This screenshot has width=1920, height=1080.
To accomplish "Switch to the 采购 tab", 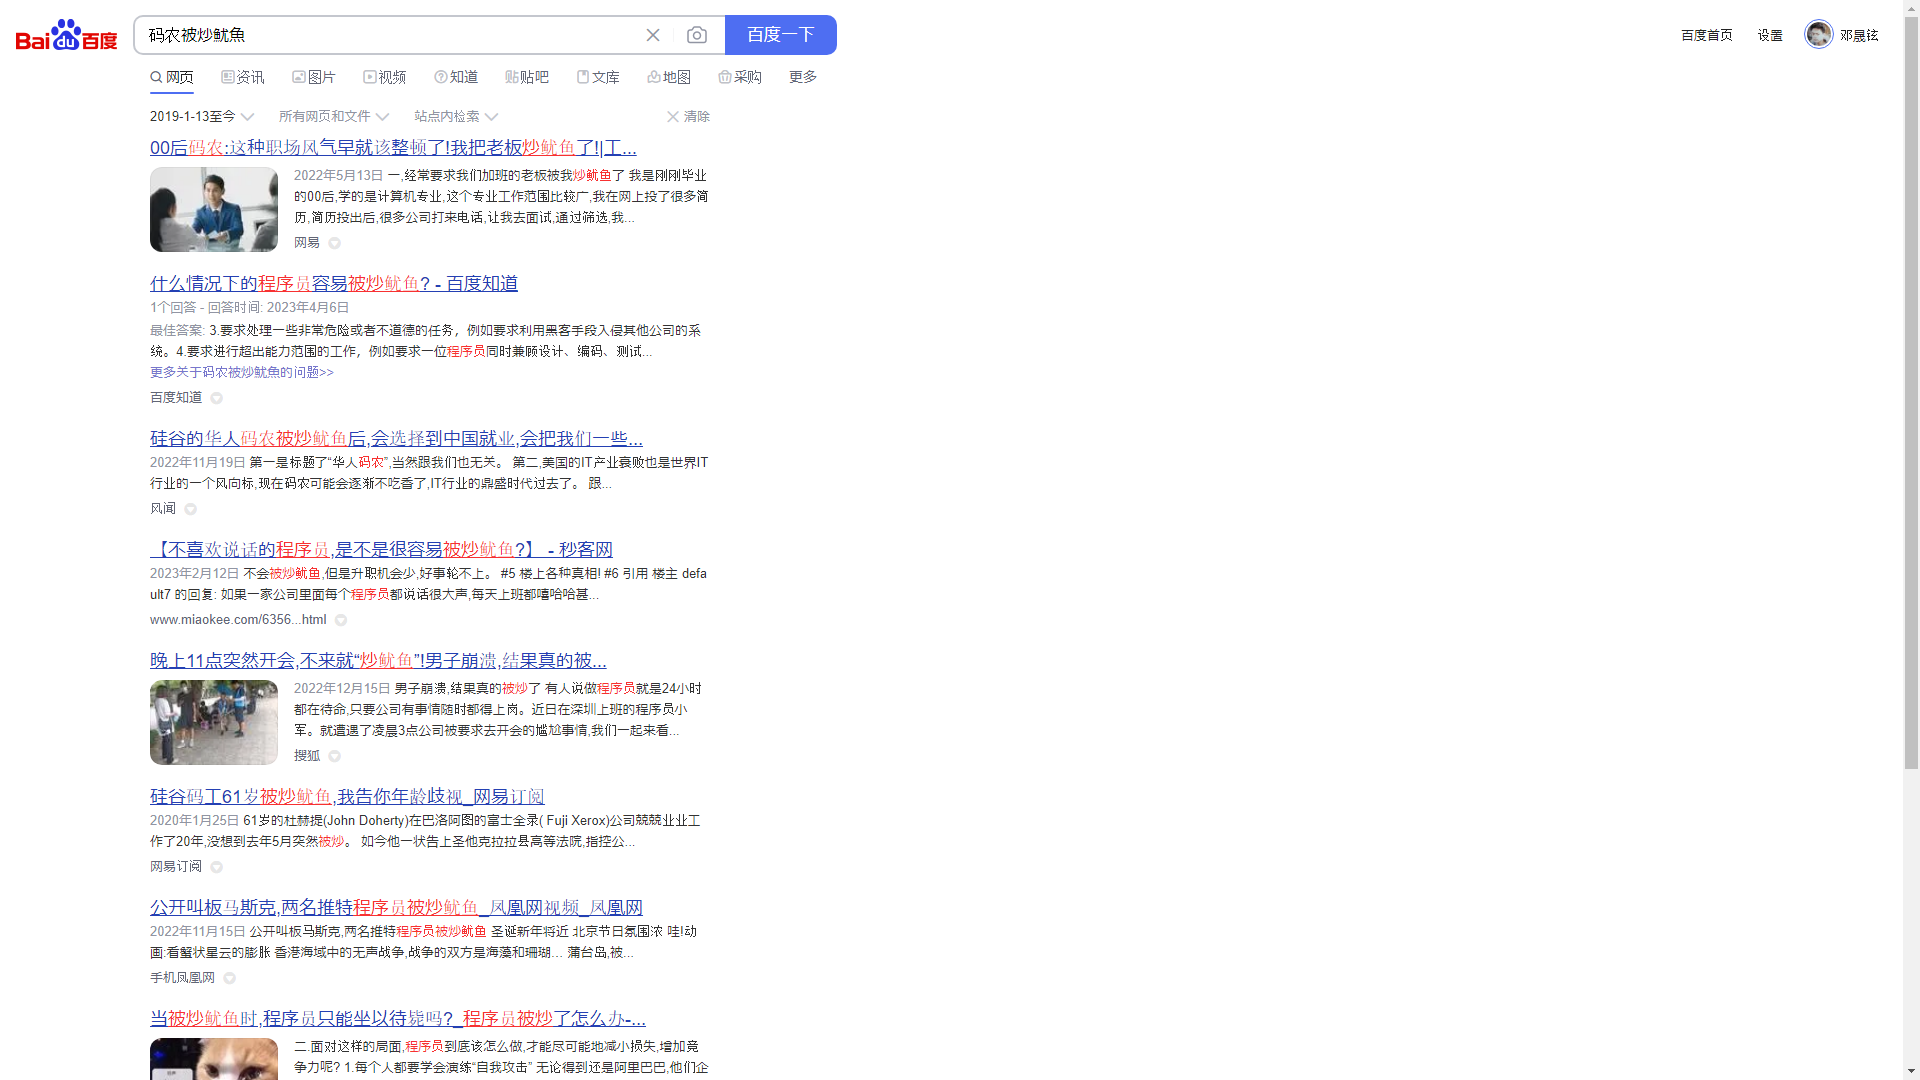I will tap(740, 77).
